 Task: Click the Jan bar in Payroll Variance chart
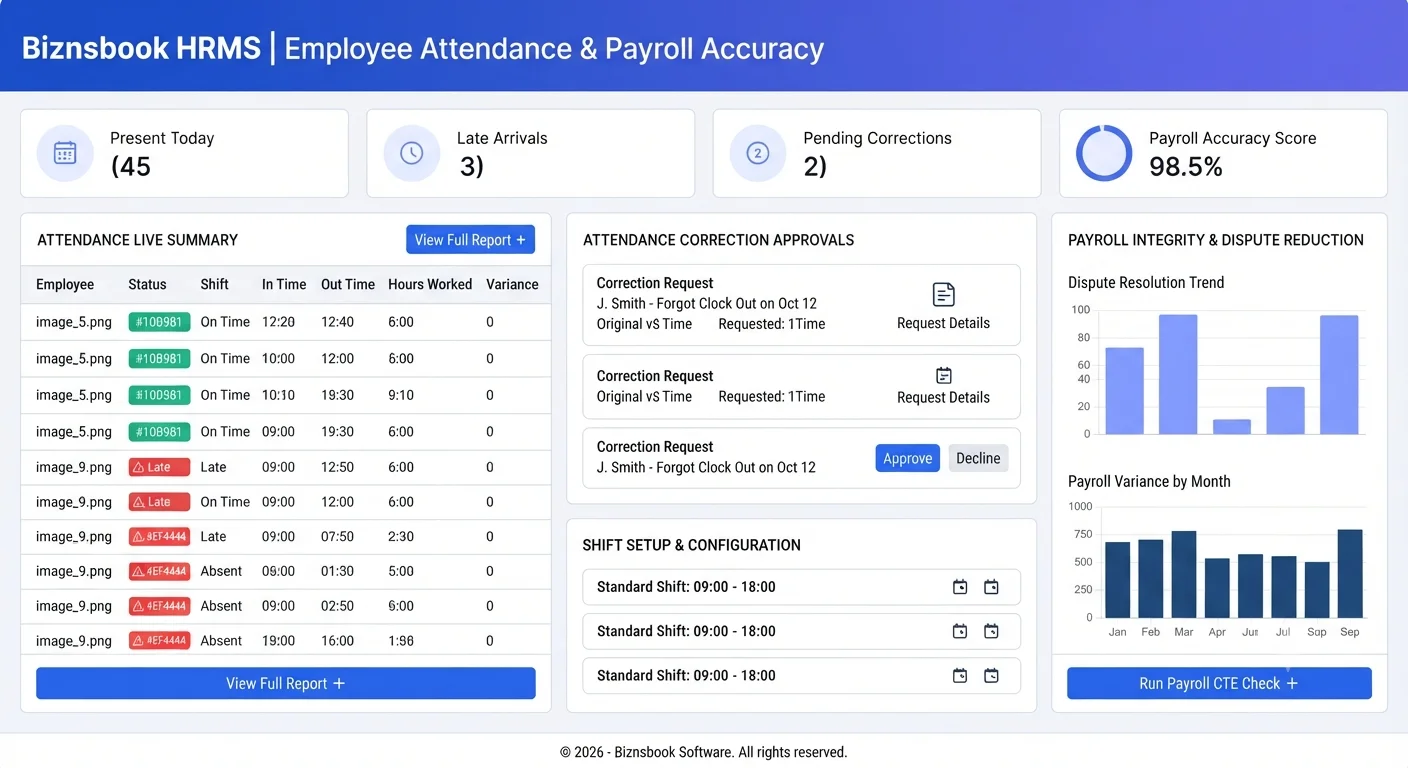[1117, 580]
